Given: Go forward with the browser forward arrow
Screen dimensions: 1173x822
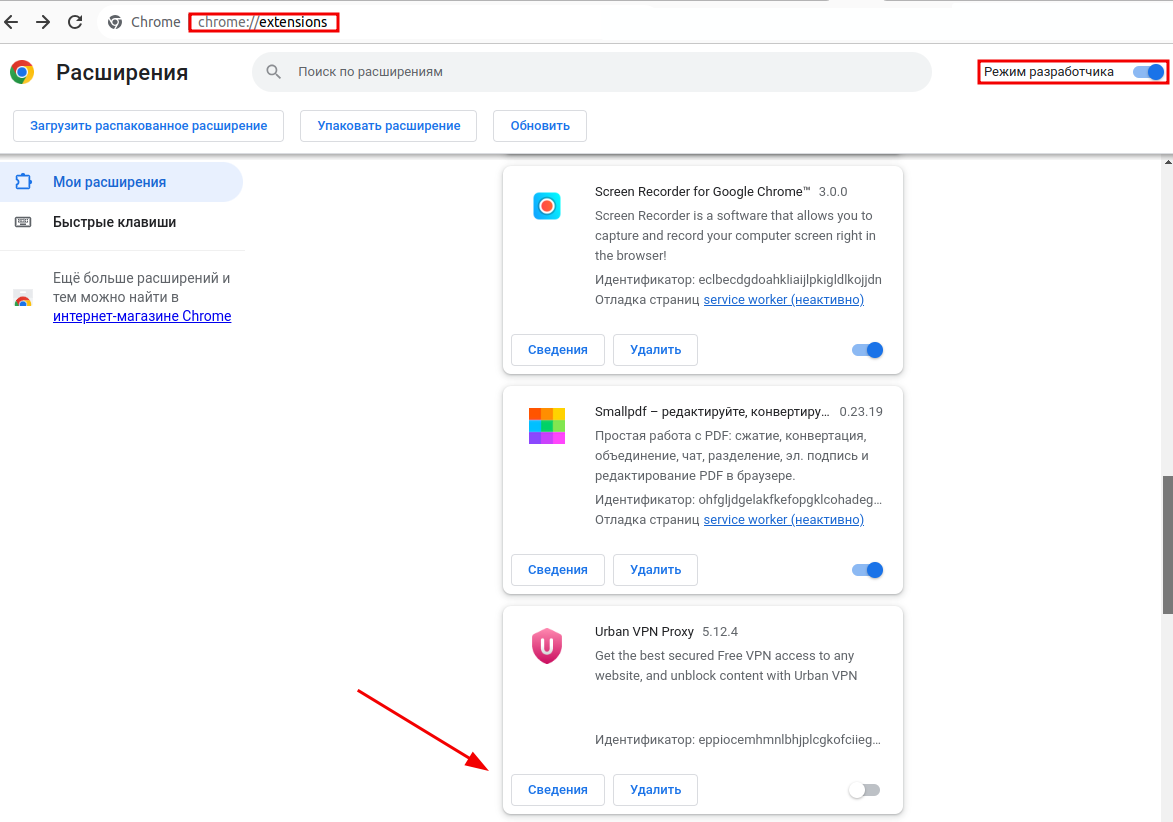Looking at the screenshot, I should tap(43, 22).
